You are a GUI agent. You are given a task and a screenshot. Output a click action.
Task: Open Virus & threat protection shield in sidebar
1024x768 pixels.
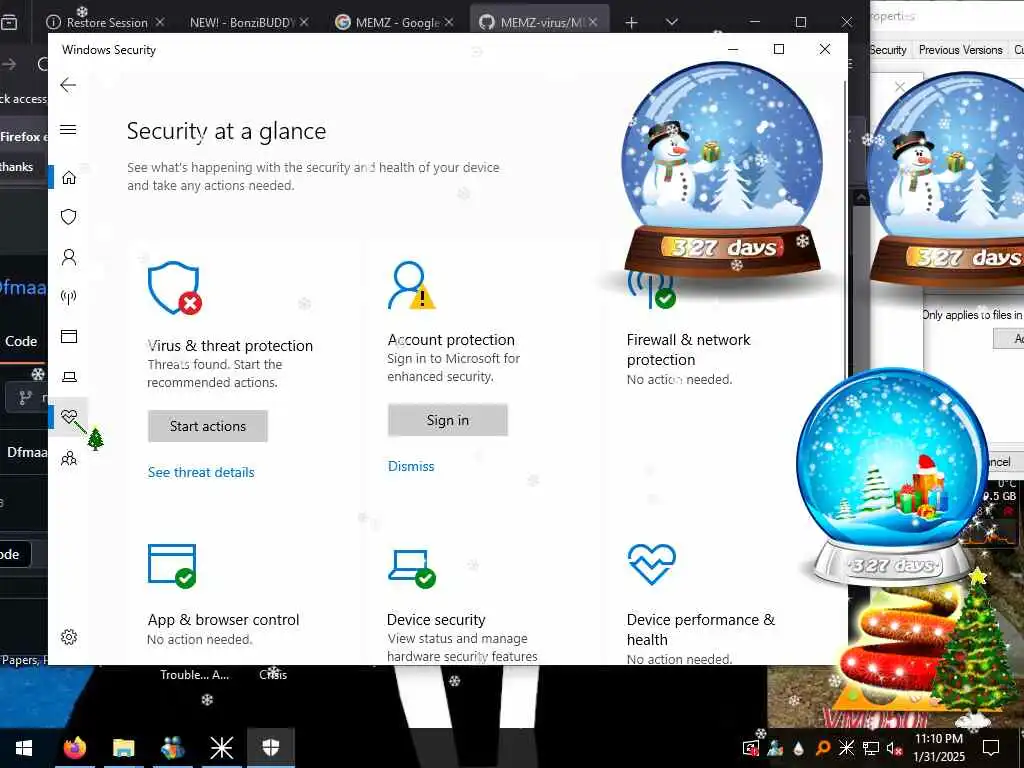point(69,217)
